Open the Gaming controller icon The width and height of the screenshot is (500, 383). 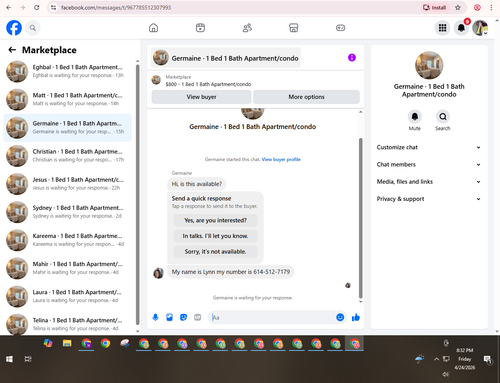tap(340, 28)
